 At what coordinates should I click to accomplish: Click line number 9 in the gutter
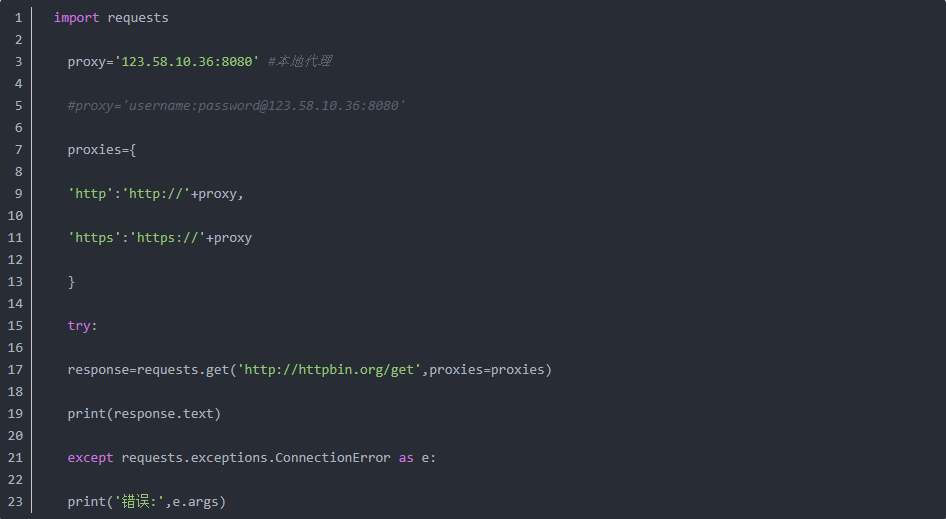(19, 194)
